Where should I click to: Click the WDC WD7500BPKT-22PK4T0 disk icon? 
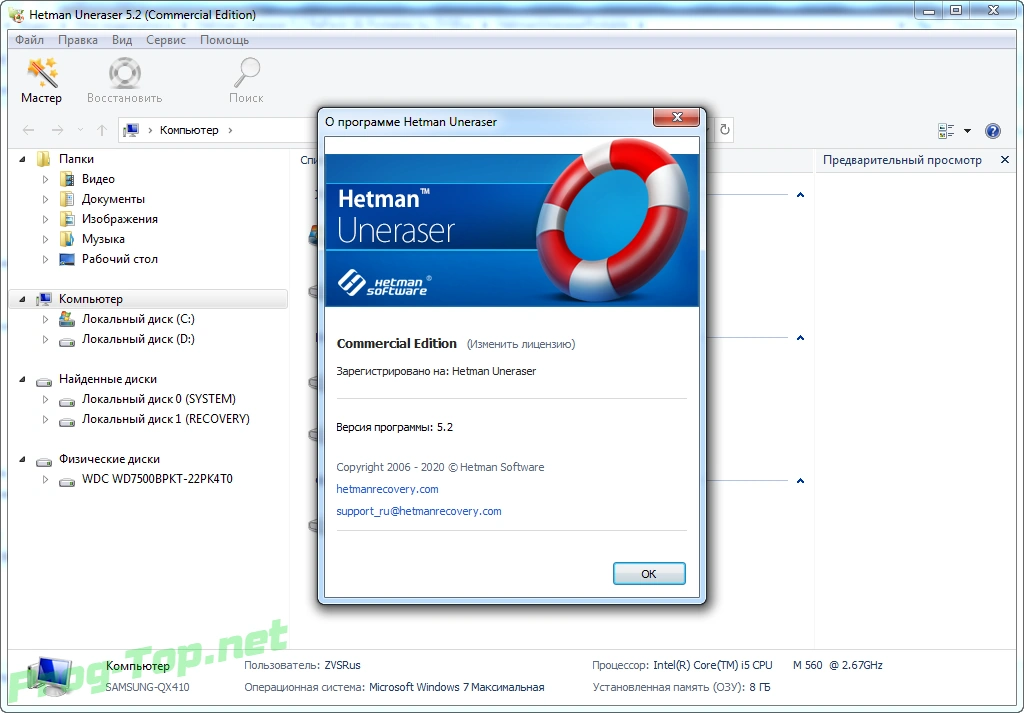point(67,481)
